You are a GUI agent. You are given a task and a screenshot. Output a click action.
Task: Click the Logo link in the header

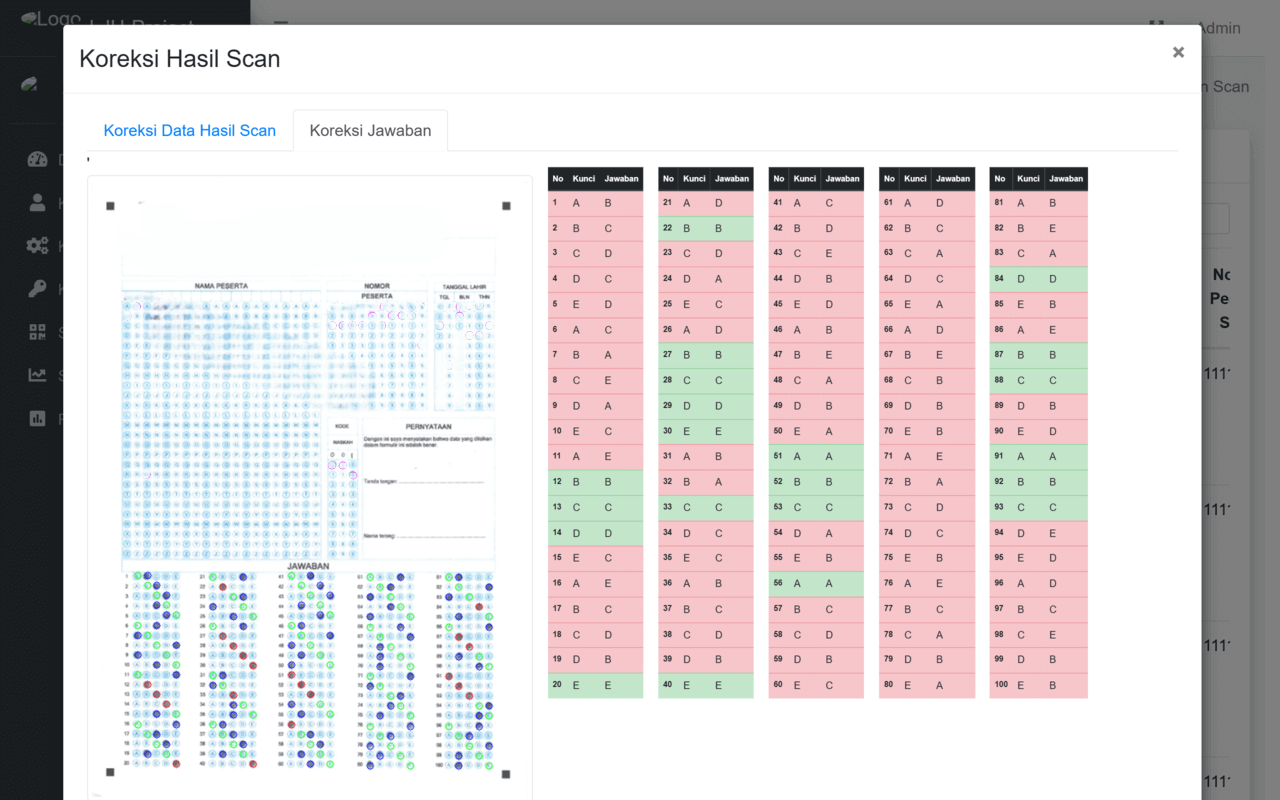(x=45, y=17)
